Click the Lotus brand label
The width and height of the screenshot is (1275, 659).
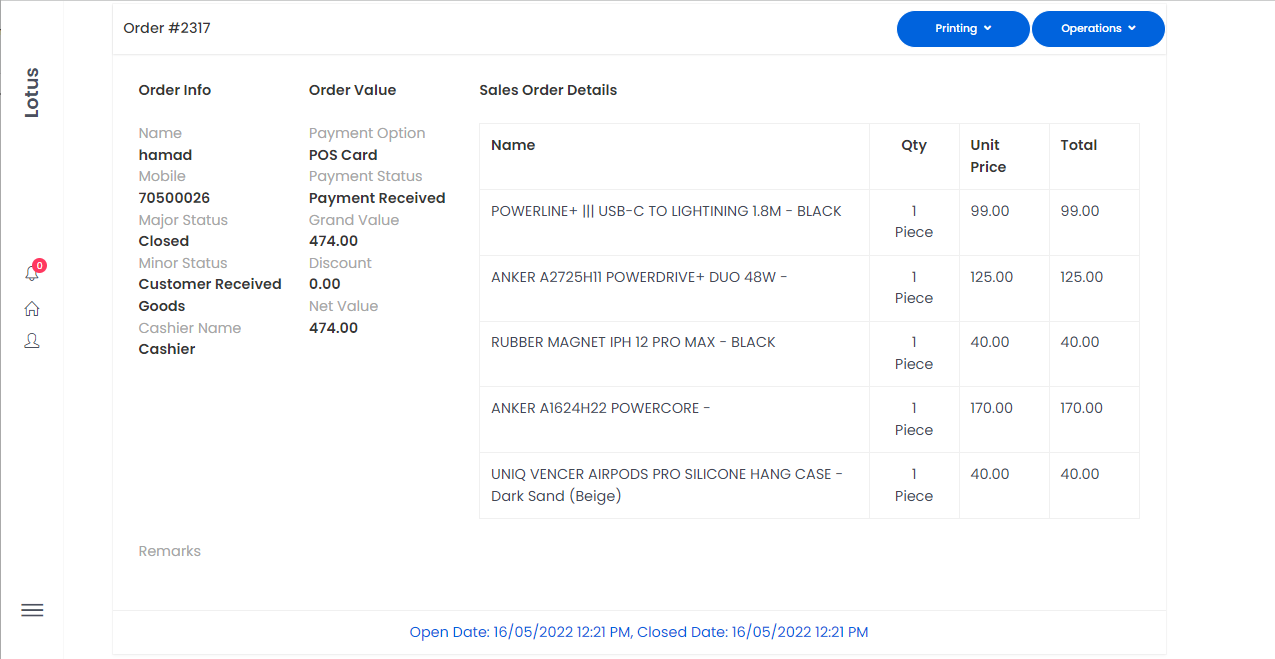pyautogui.click(x=32, y=93)
